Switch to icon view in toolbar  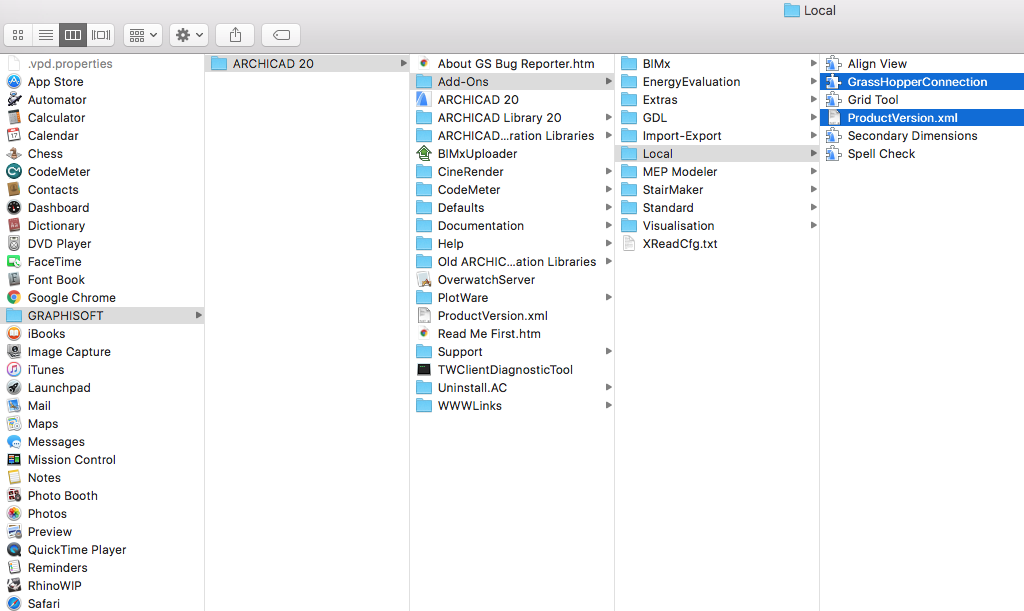[x=18, y=35]
